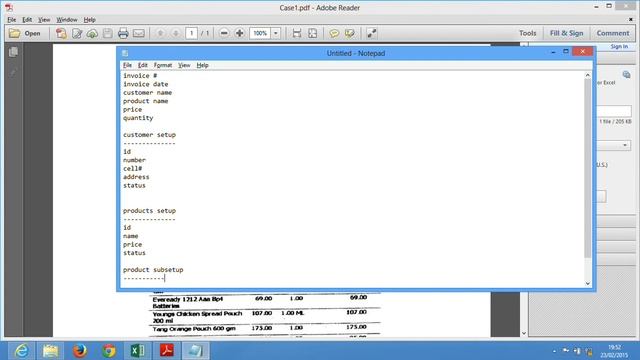Switch to Adobe Reader from the taskbar
This screenshot has height=360, width=640.
pyautogui.click(x=167, y=351)
